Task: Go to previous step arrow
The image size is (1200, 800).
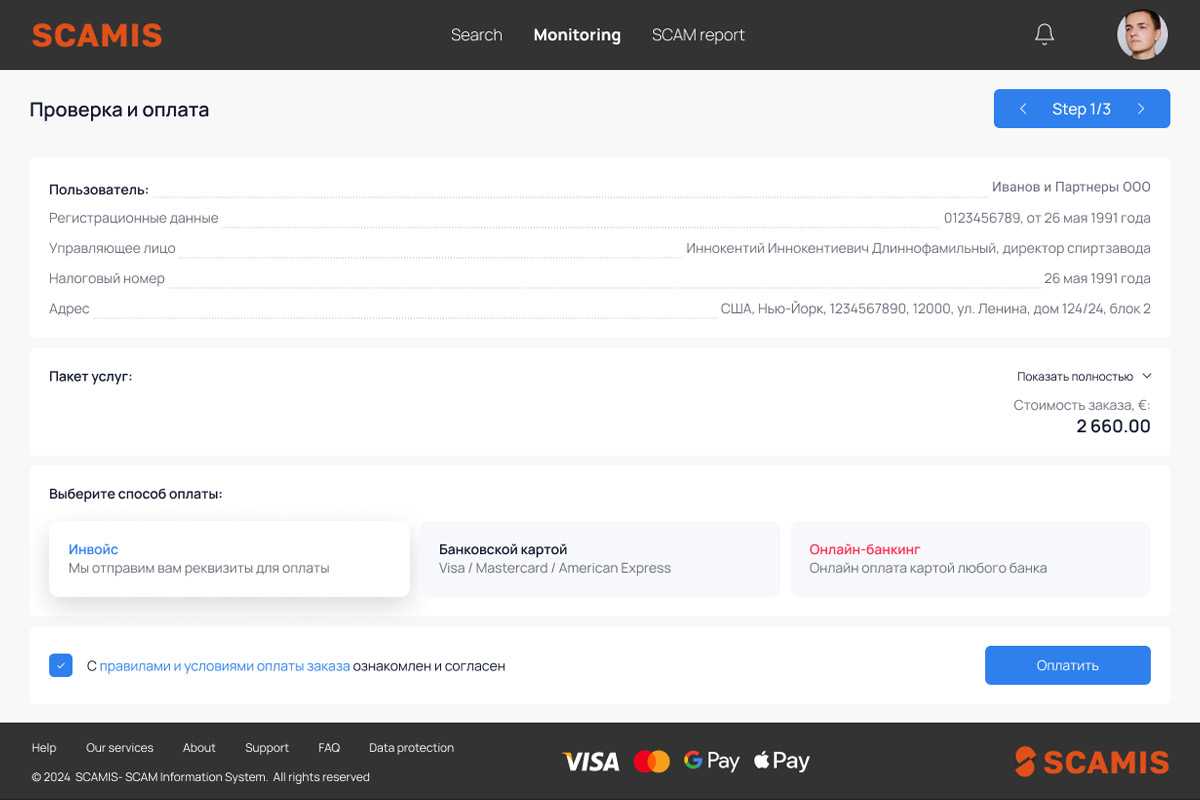Action: (x=1023, y=109)
